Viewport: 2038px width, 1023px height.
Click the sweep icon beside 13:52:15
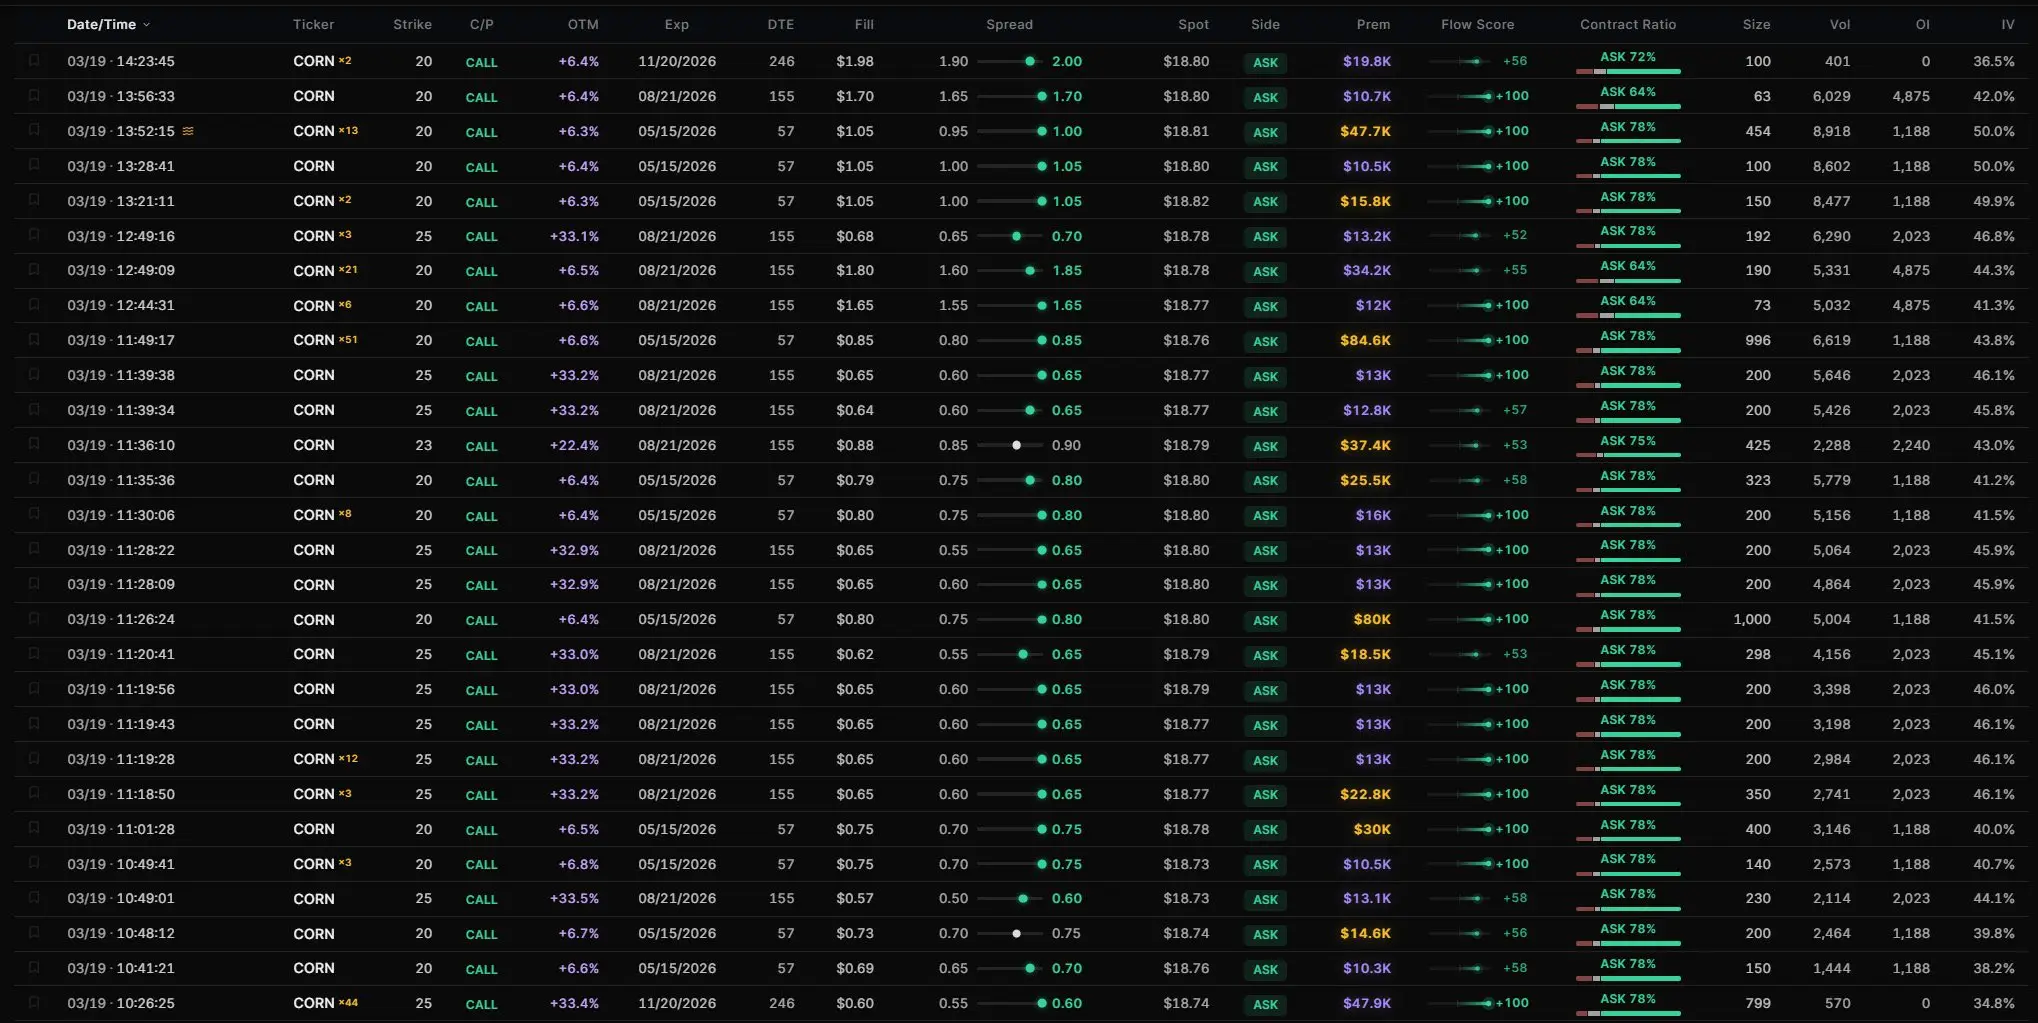(187, 131)
